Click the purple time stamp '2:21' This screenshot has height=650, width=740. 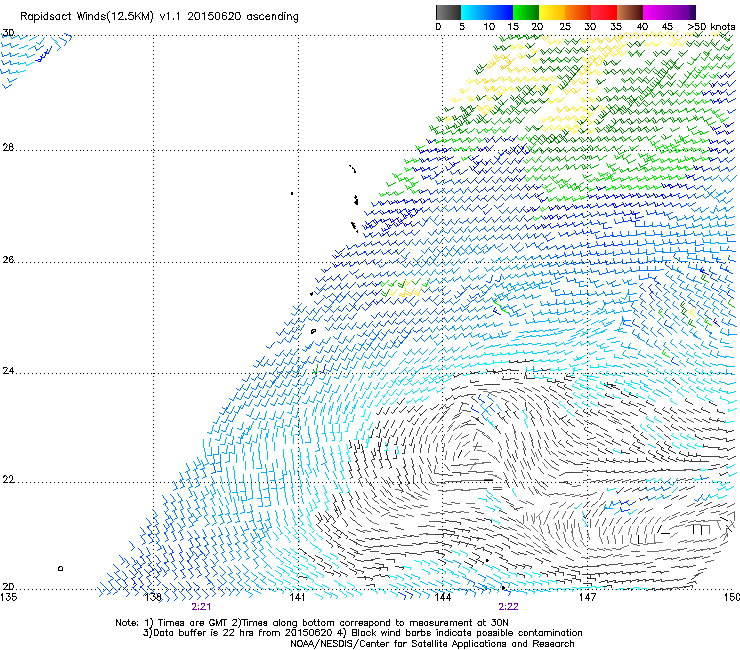tap(201, 607)
